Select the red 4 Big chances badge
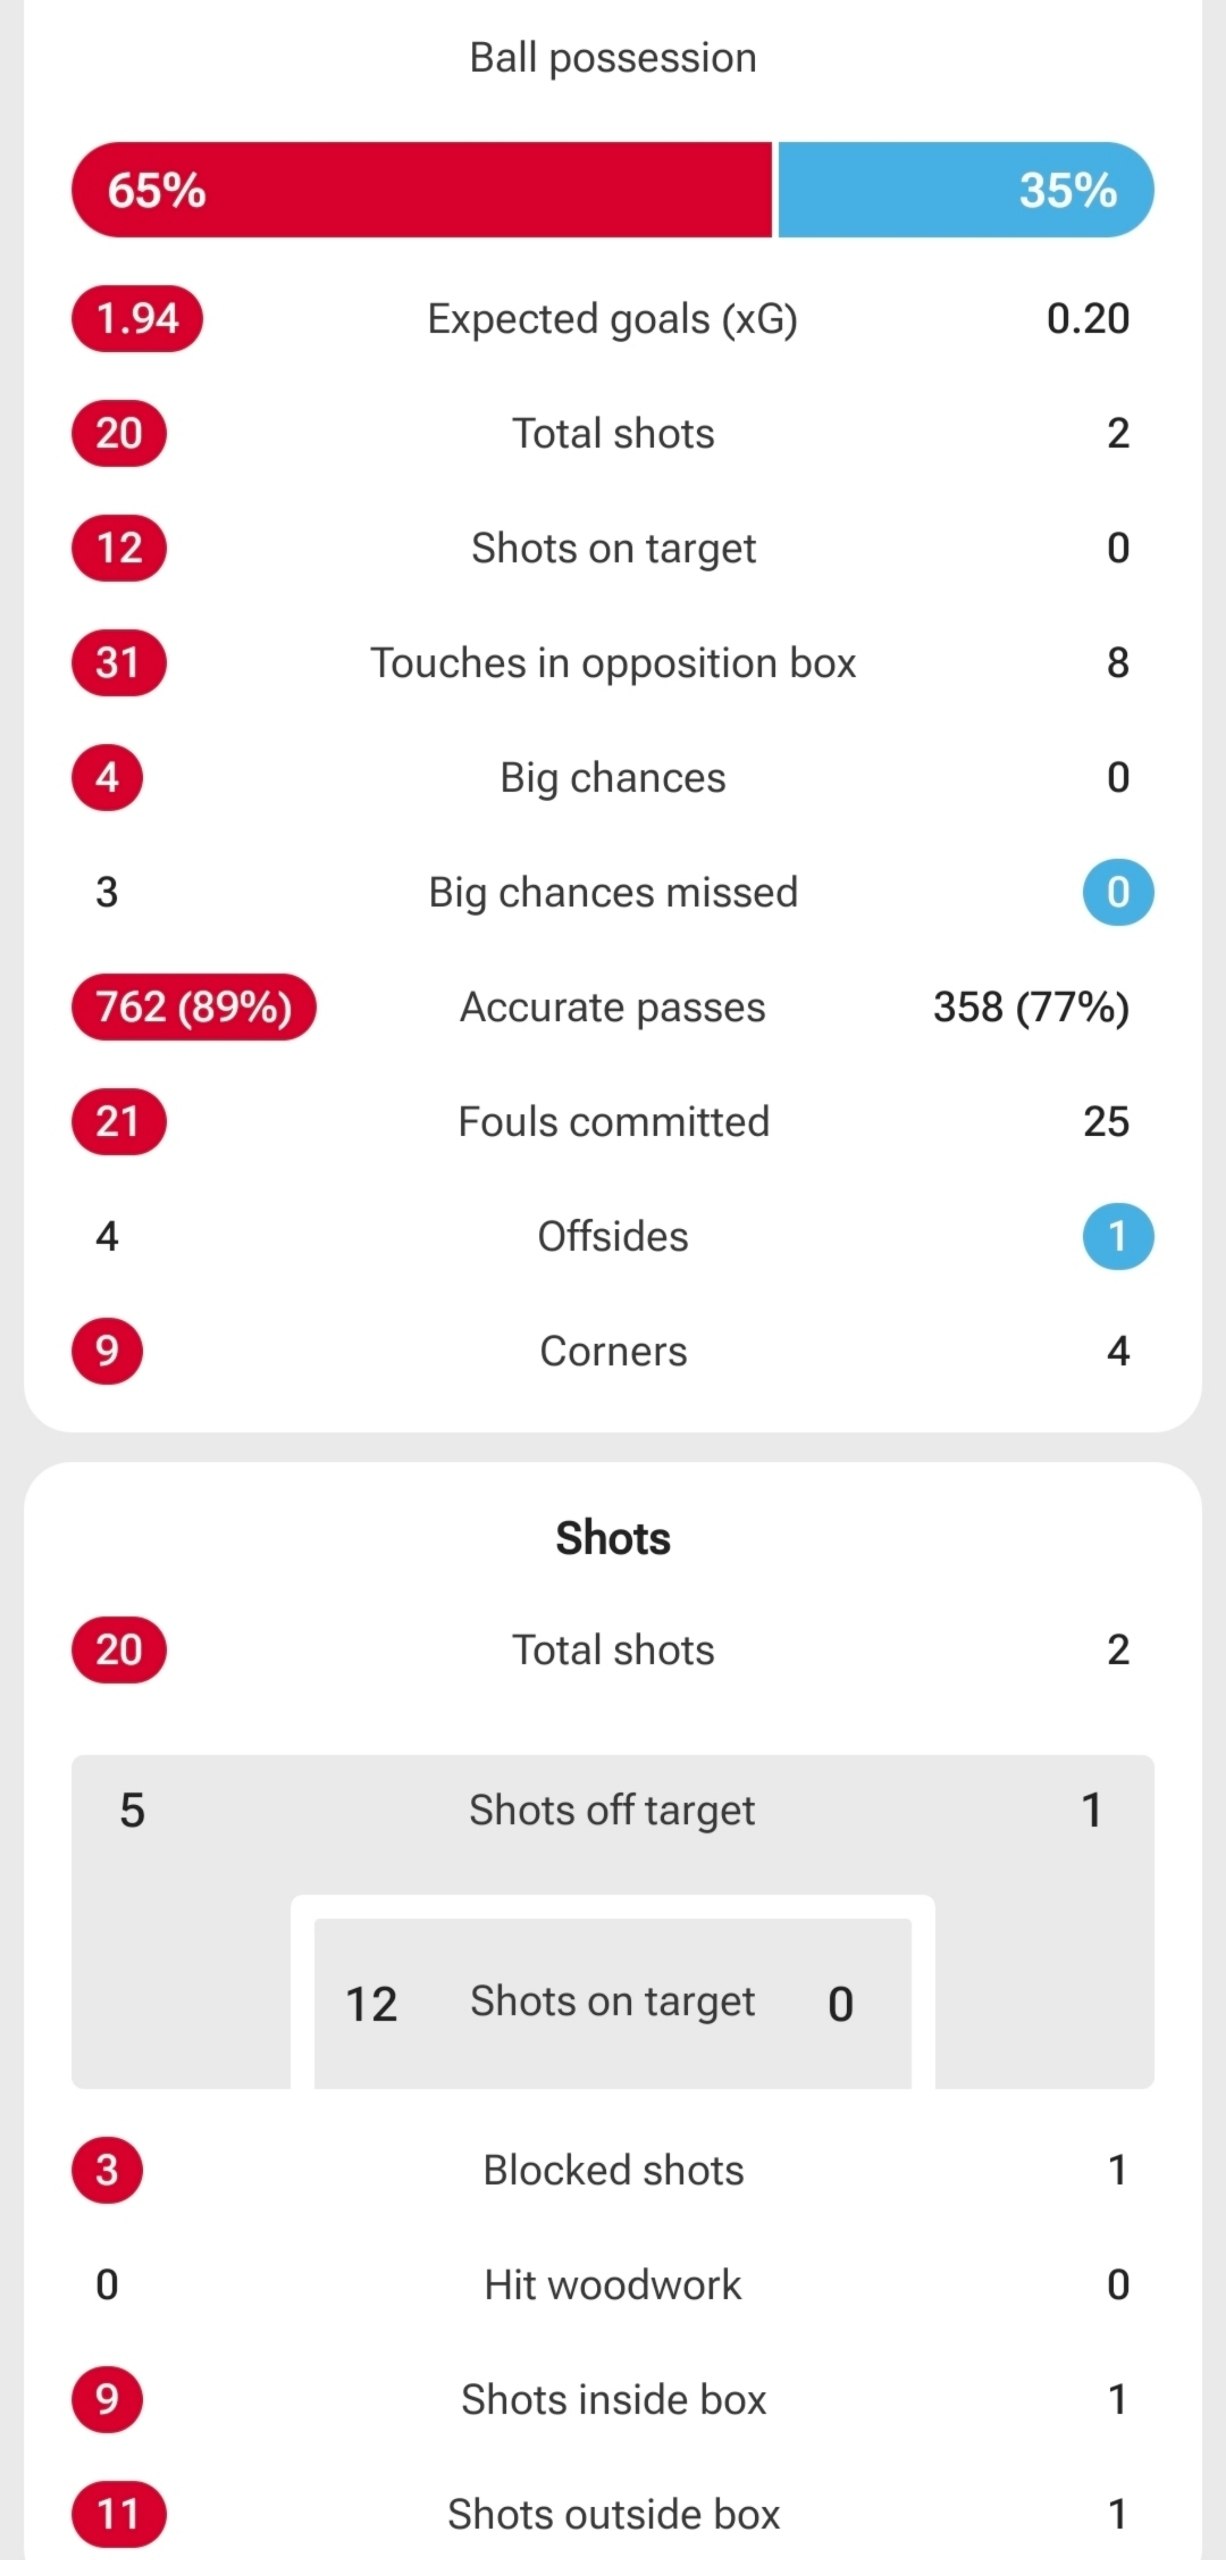Viewport: 1226px width, 2560px height. (107, 778)
